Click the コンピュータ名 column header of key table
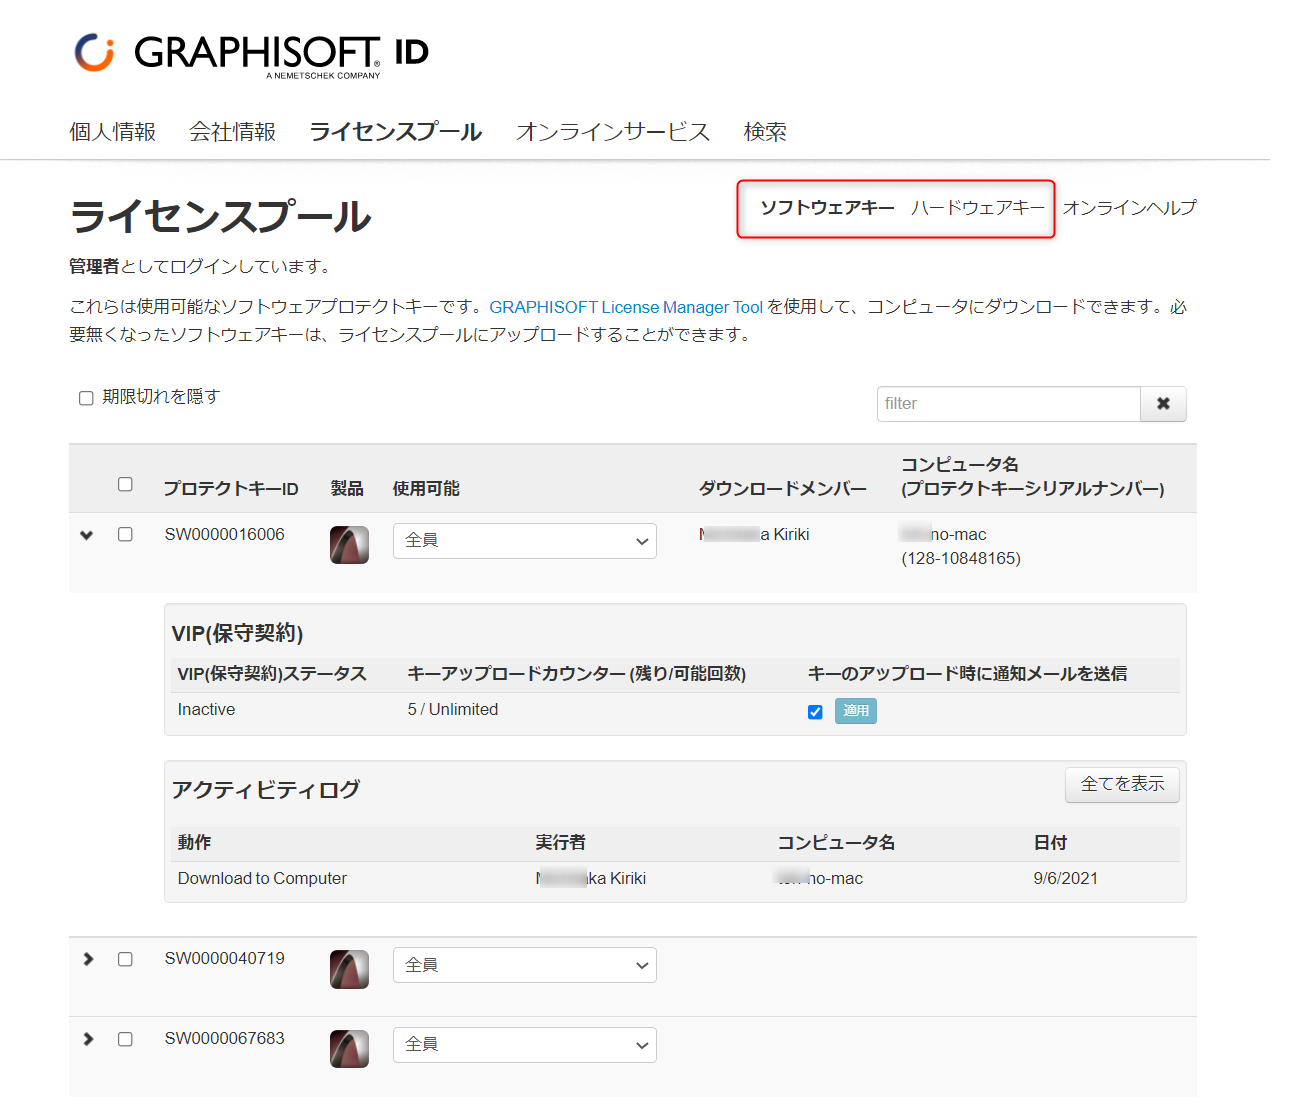Screen dimensions: 1307x1118 pyautogui.click(x=1033, y=477)
